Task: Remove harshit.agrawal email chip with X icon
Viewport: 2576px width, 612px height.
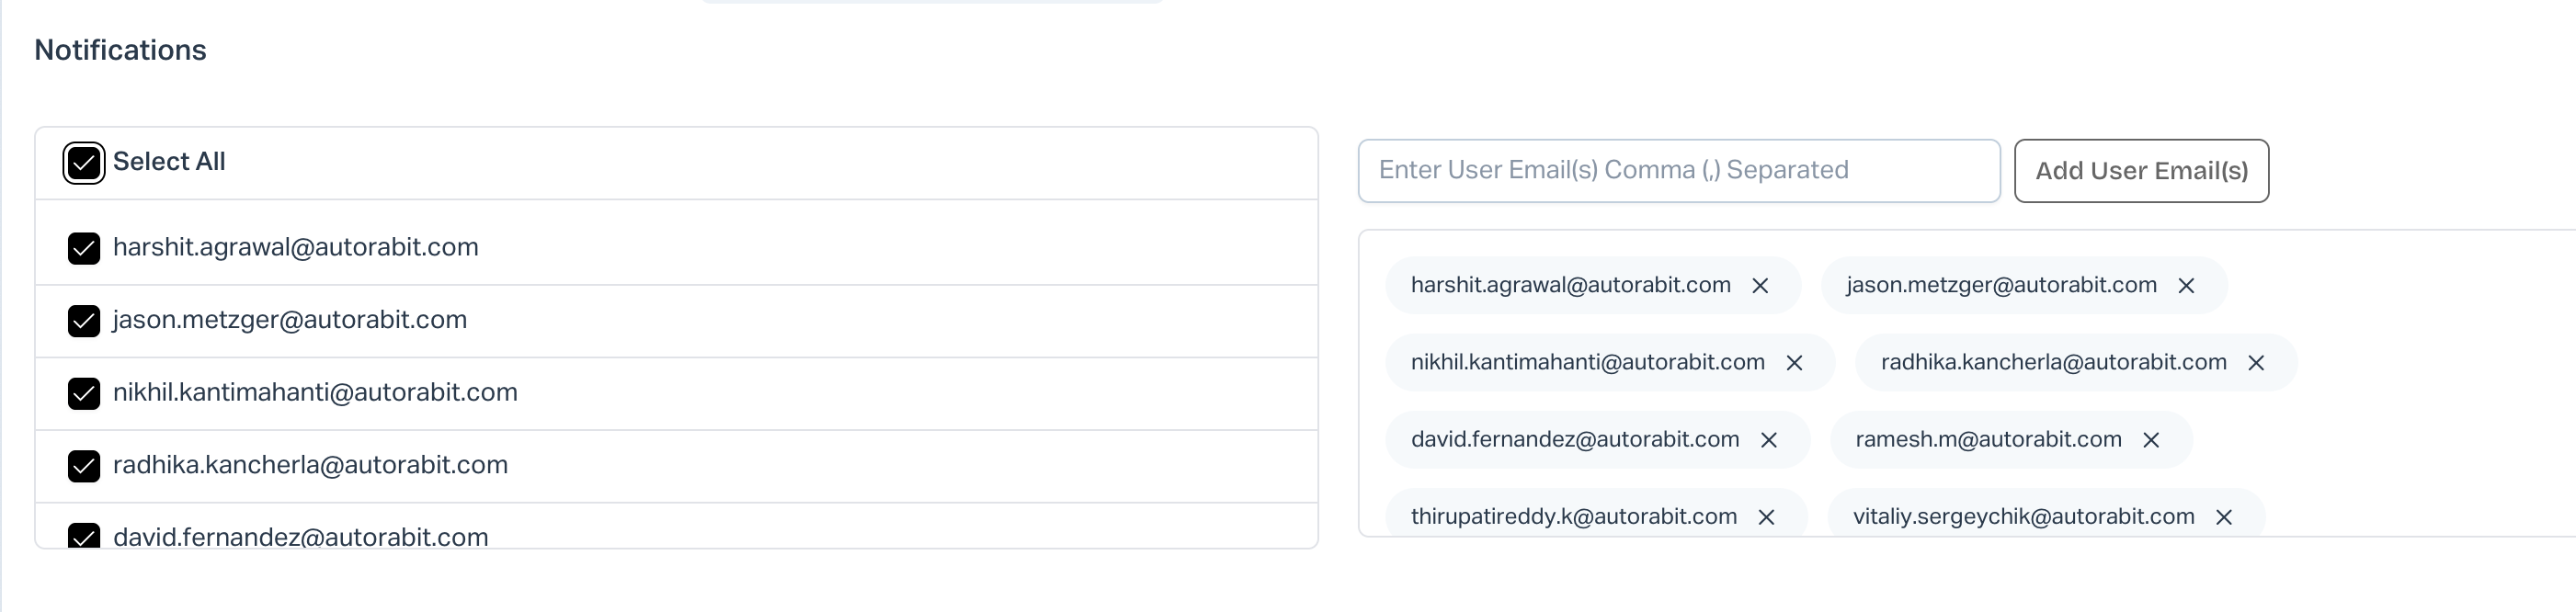Action: coord(1760,286)
